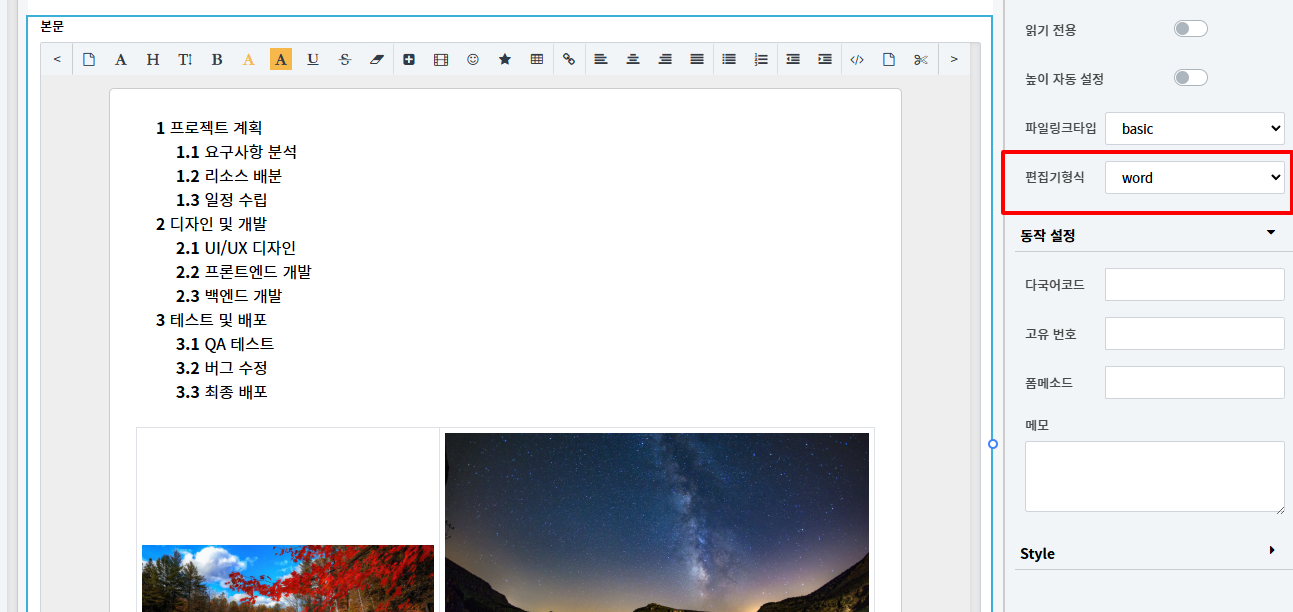Click the insert video film icon
Screen dimensions: 1293x612
click(x=441, y=60)
